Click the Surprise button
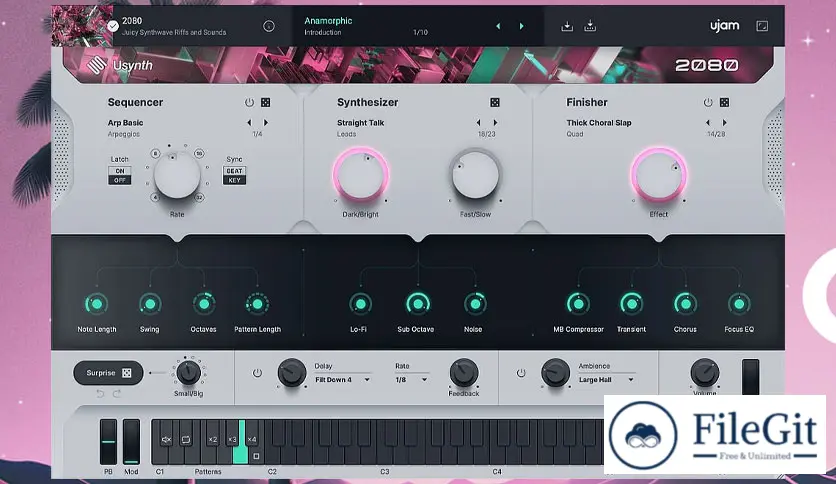This screenshot has height=484, width=836. tap(108, 373)
